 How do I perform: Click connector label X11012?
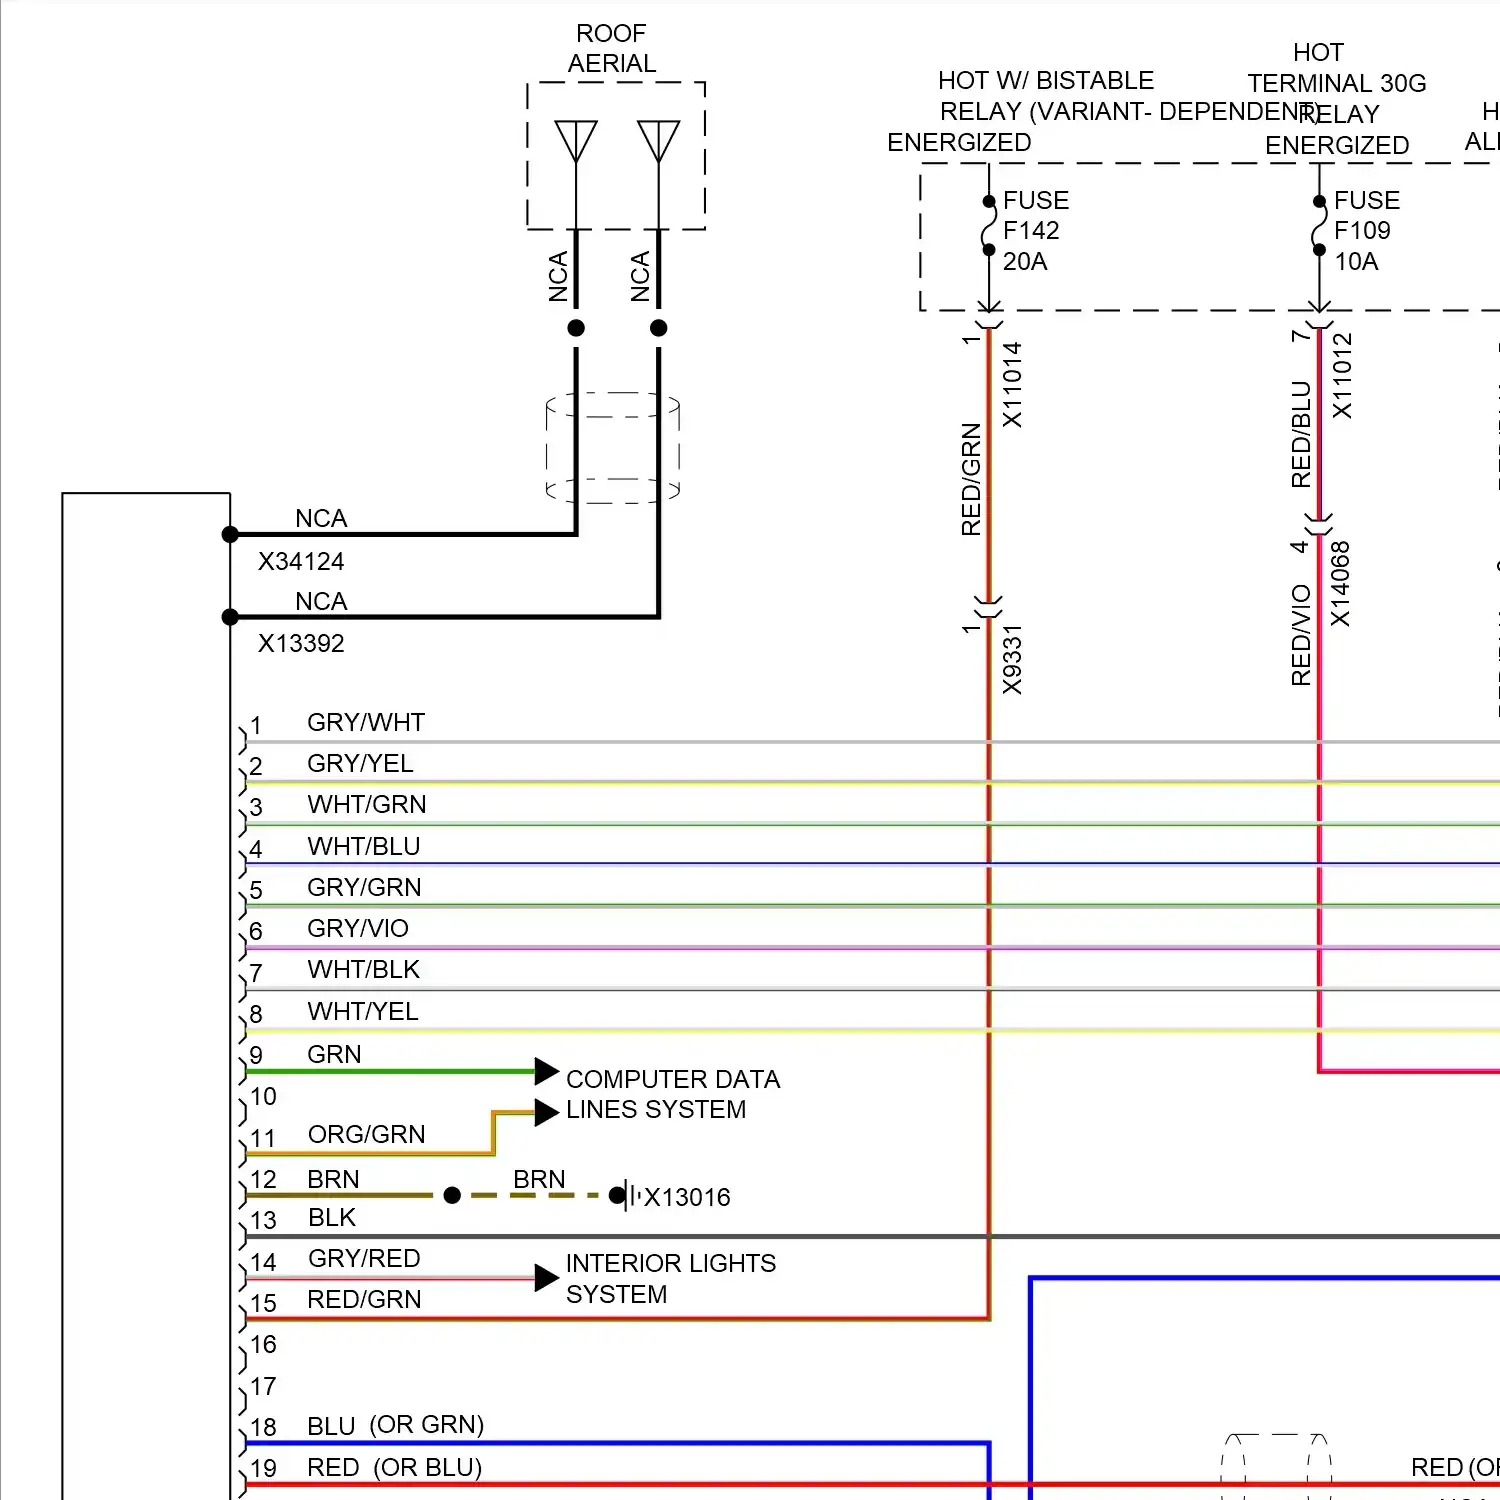click(x=1343, y=376)
